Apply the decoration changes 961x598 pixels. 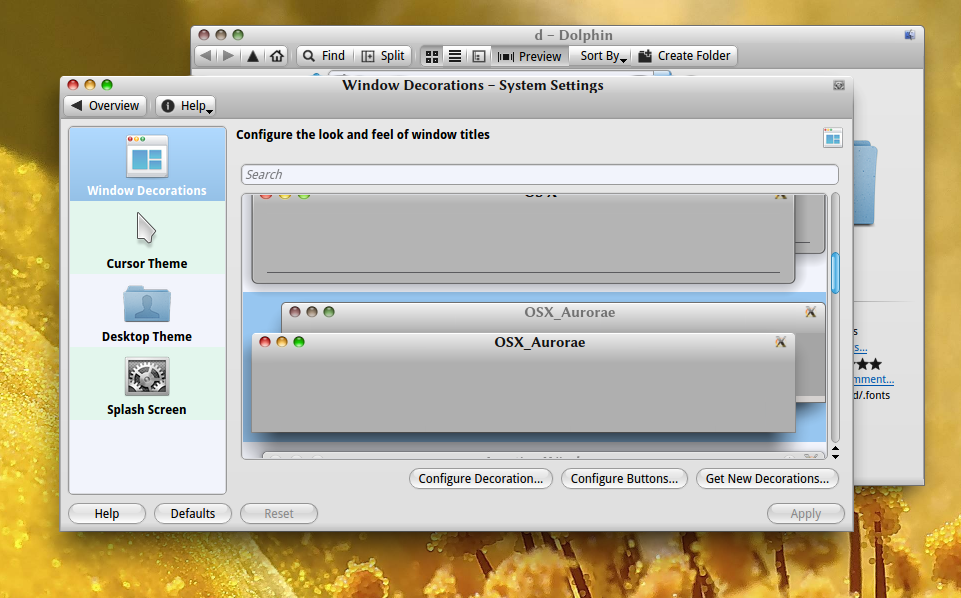click(x=805, y=513)
